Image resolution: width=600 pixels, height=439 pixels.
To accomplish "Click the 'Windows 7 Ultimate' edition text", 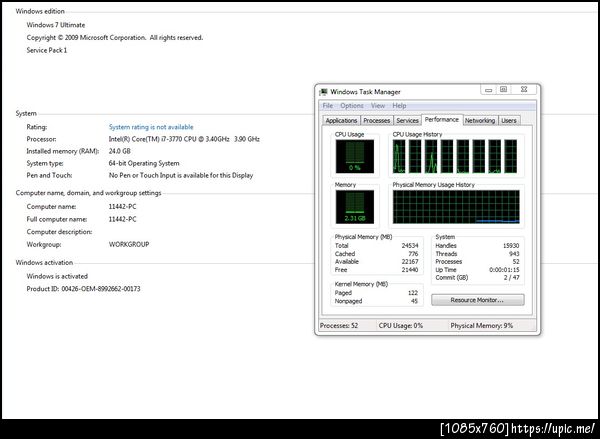I will pyautogui.click(x=56, y=25).
